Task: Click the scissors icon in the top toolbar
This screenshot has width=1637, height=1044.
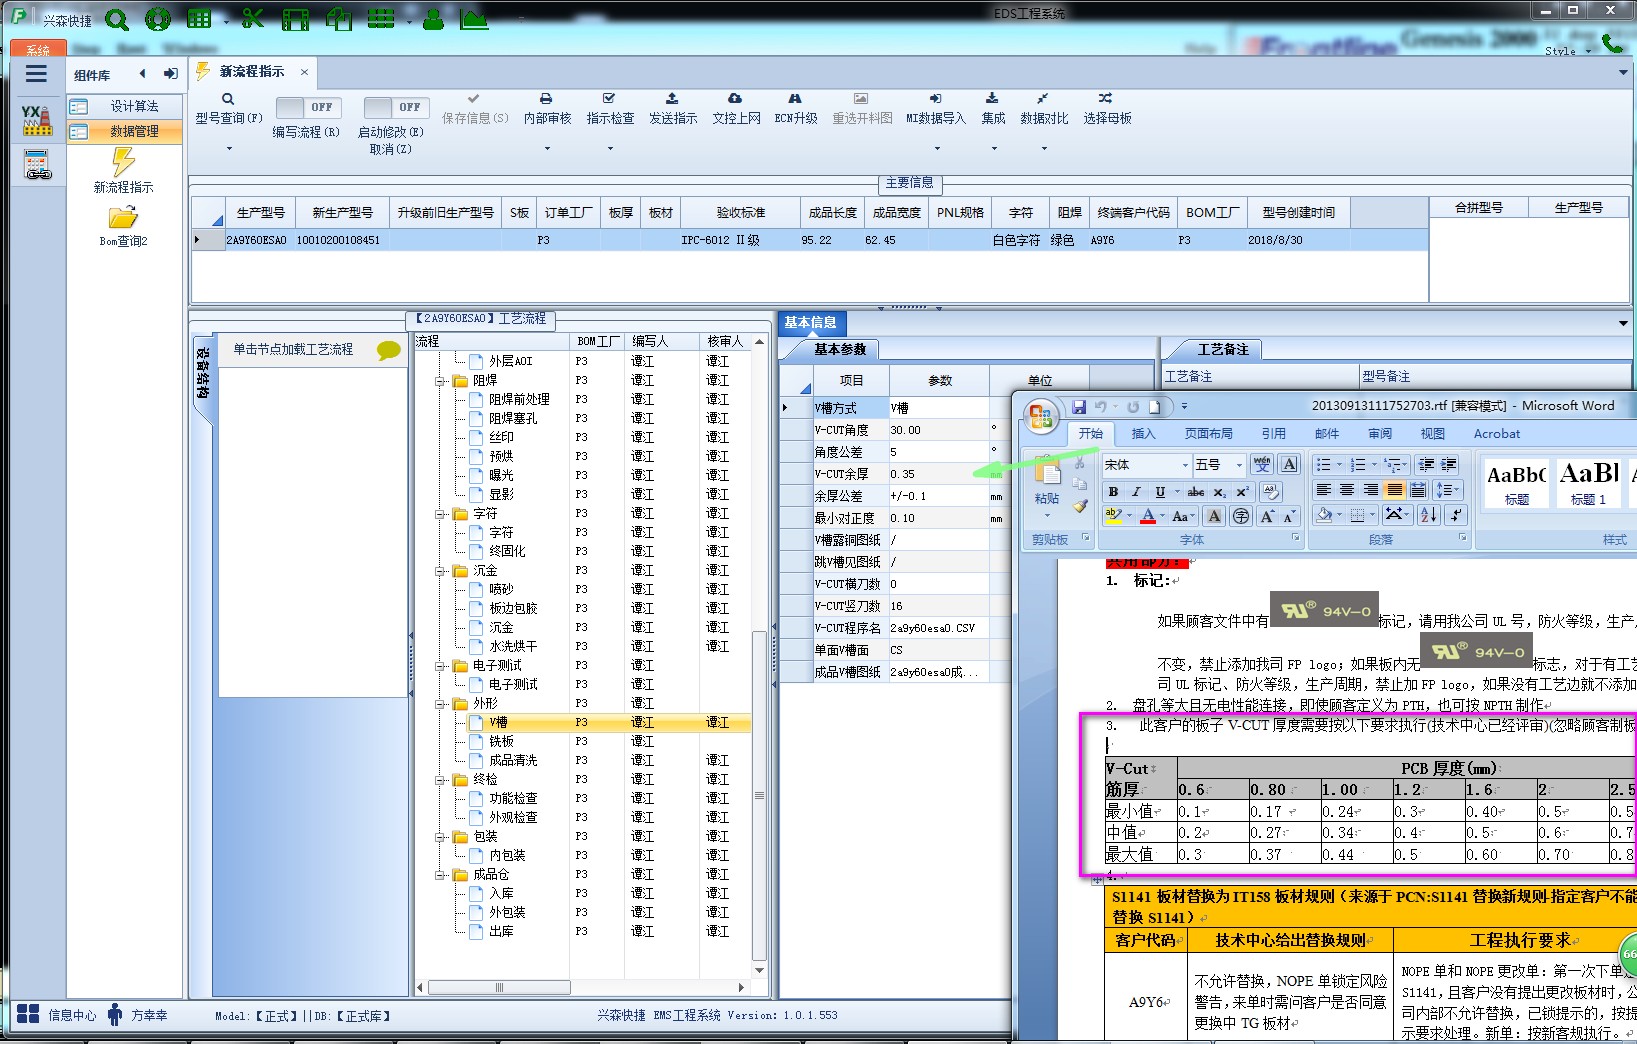Action: coord(253,18)
